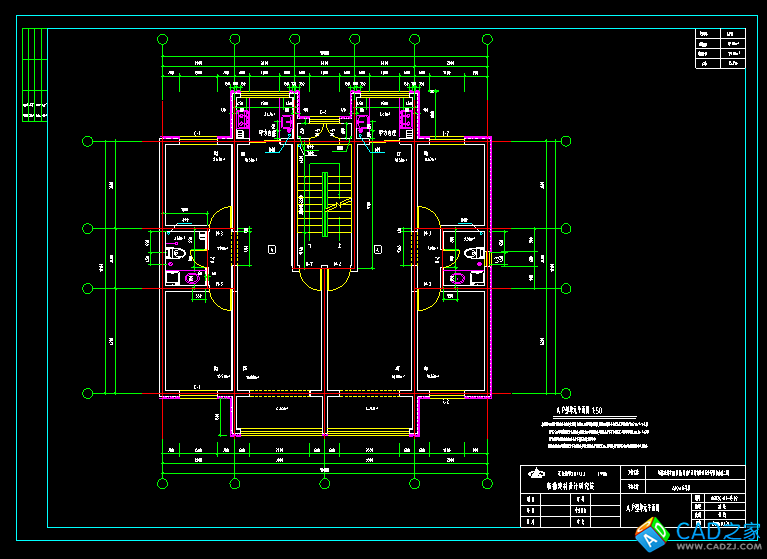Select the boxed A marker right of stairwell
This screenshot has height=559, width=767.
pos(377,248)
